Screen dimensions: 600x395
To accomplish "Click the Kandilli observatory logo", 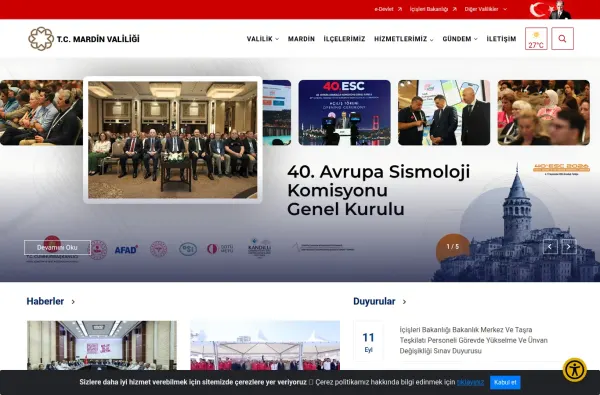I will click(259, 248).
